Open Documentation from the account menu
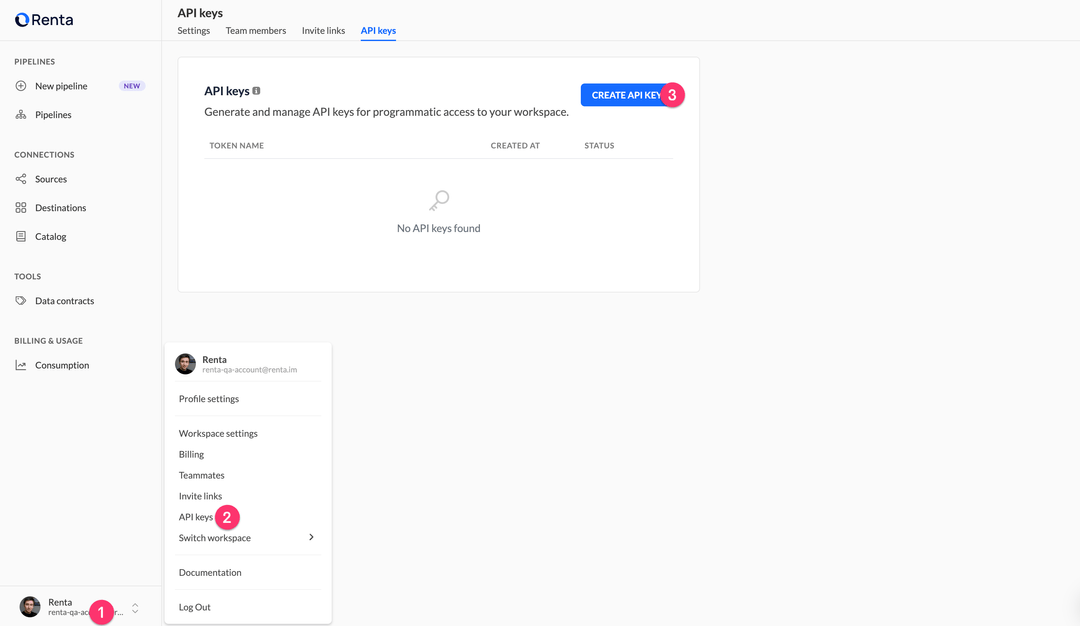Viewport: 1080px width, 626px height. click(x=210, y=572)
